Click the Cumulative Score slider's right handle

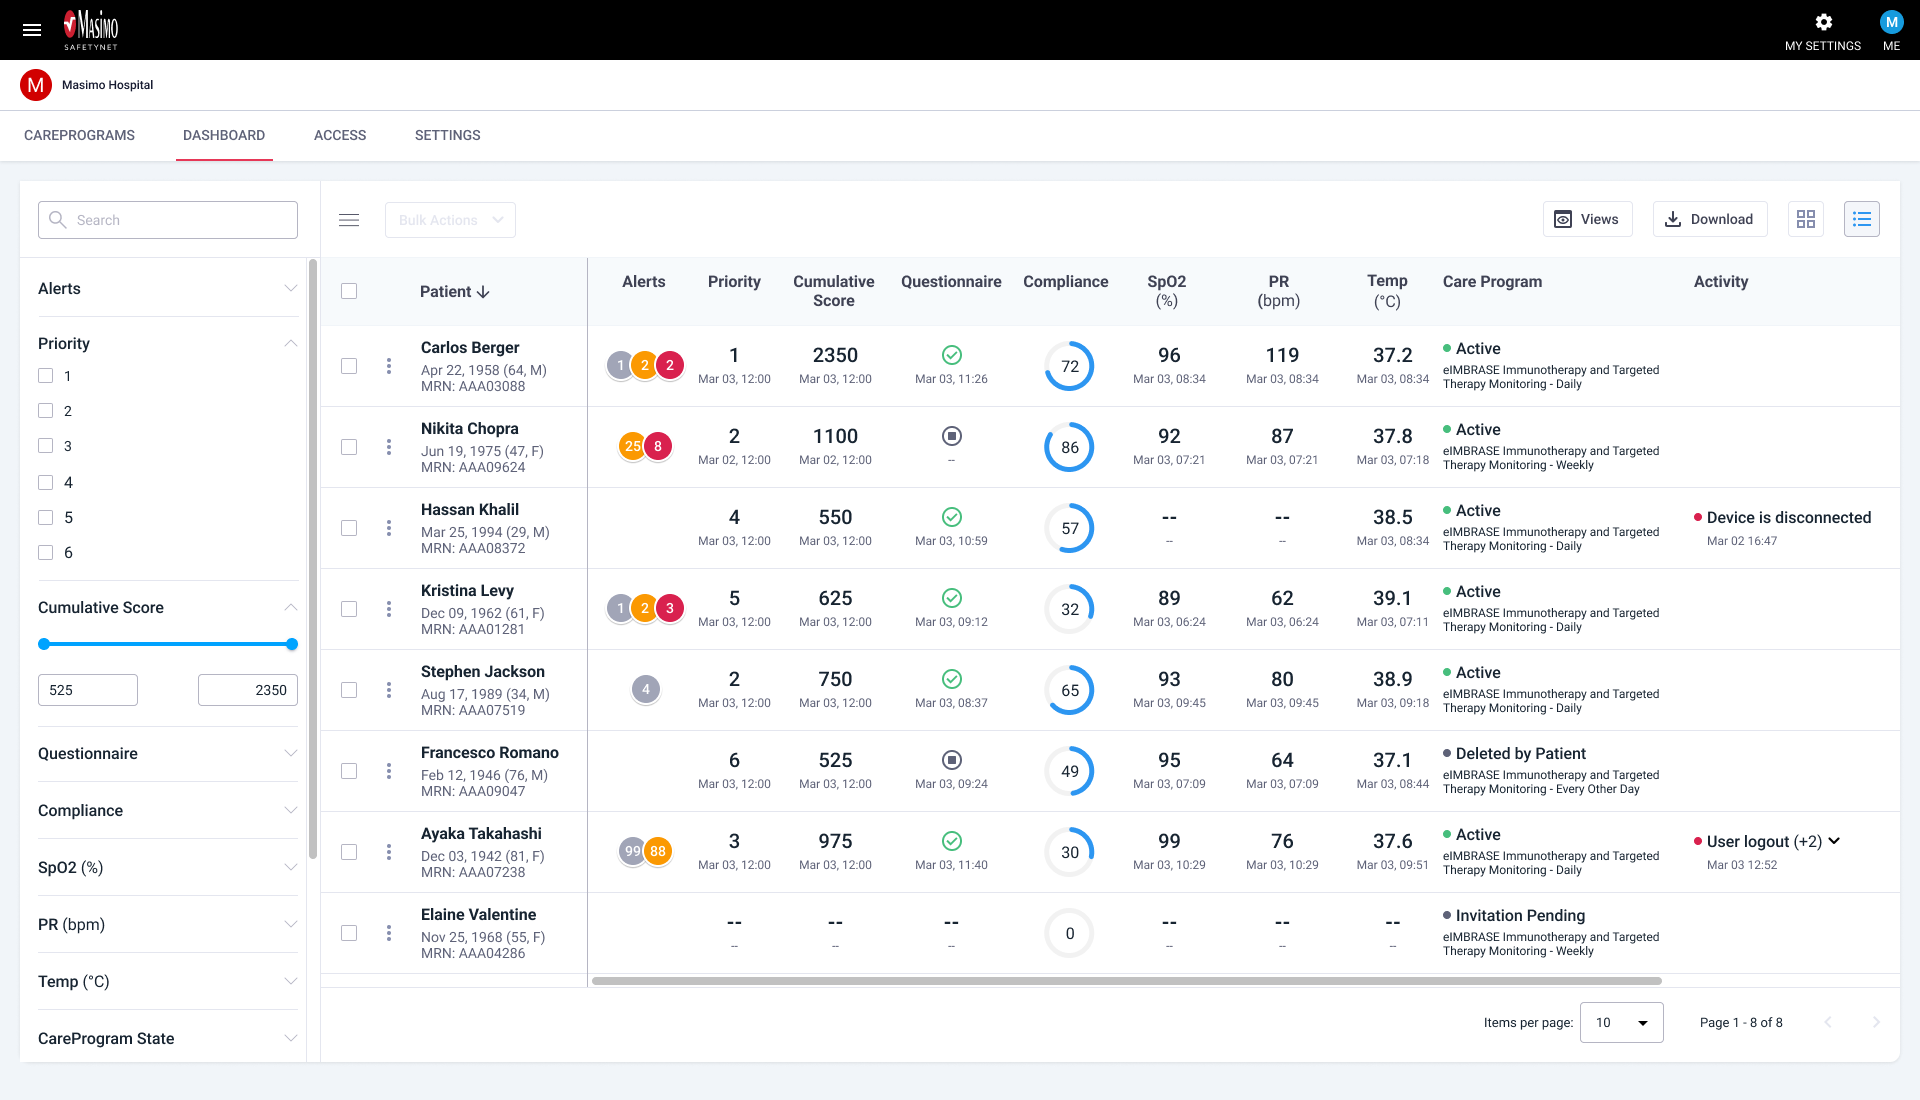coord(292,644)
